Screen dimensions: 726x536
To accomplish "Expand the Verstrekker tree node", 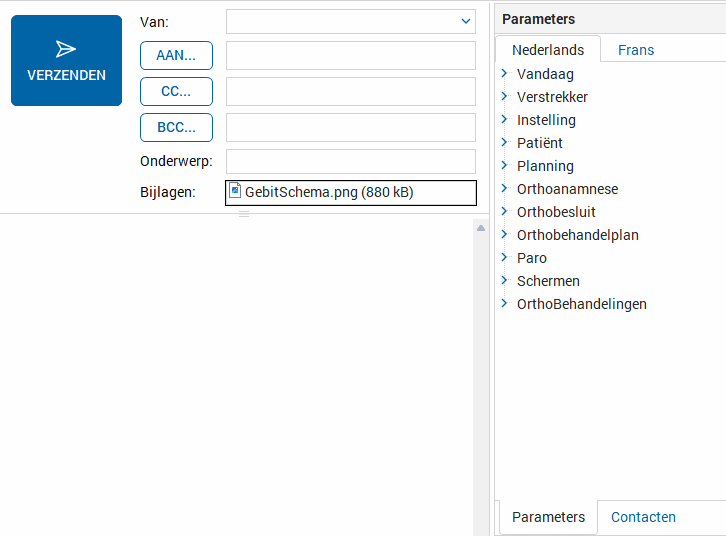I will [504, 96].
